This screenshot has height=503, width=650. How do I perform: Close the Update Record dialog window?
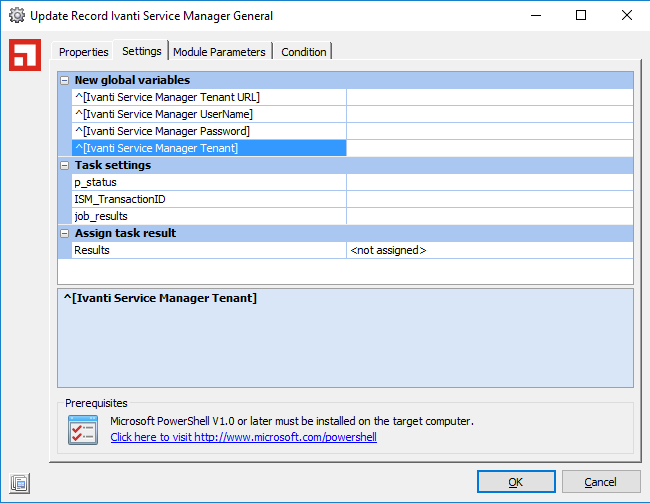point(627,15)
